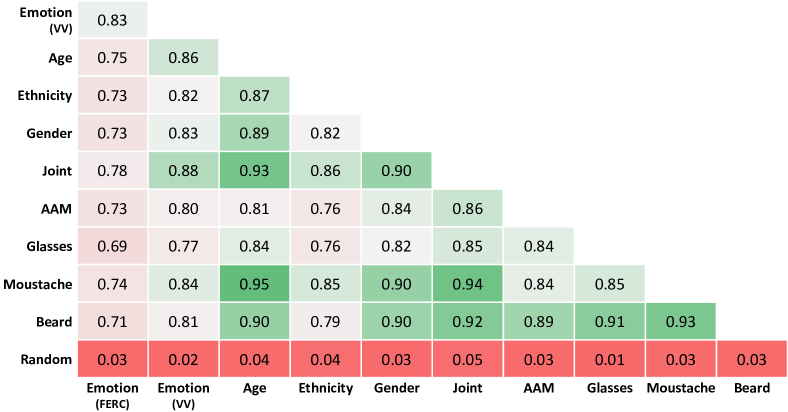788x412 pixels.
Task: Click the 0.95 cell for Moustache and Age
Action: click(x=254, y=284)
